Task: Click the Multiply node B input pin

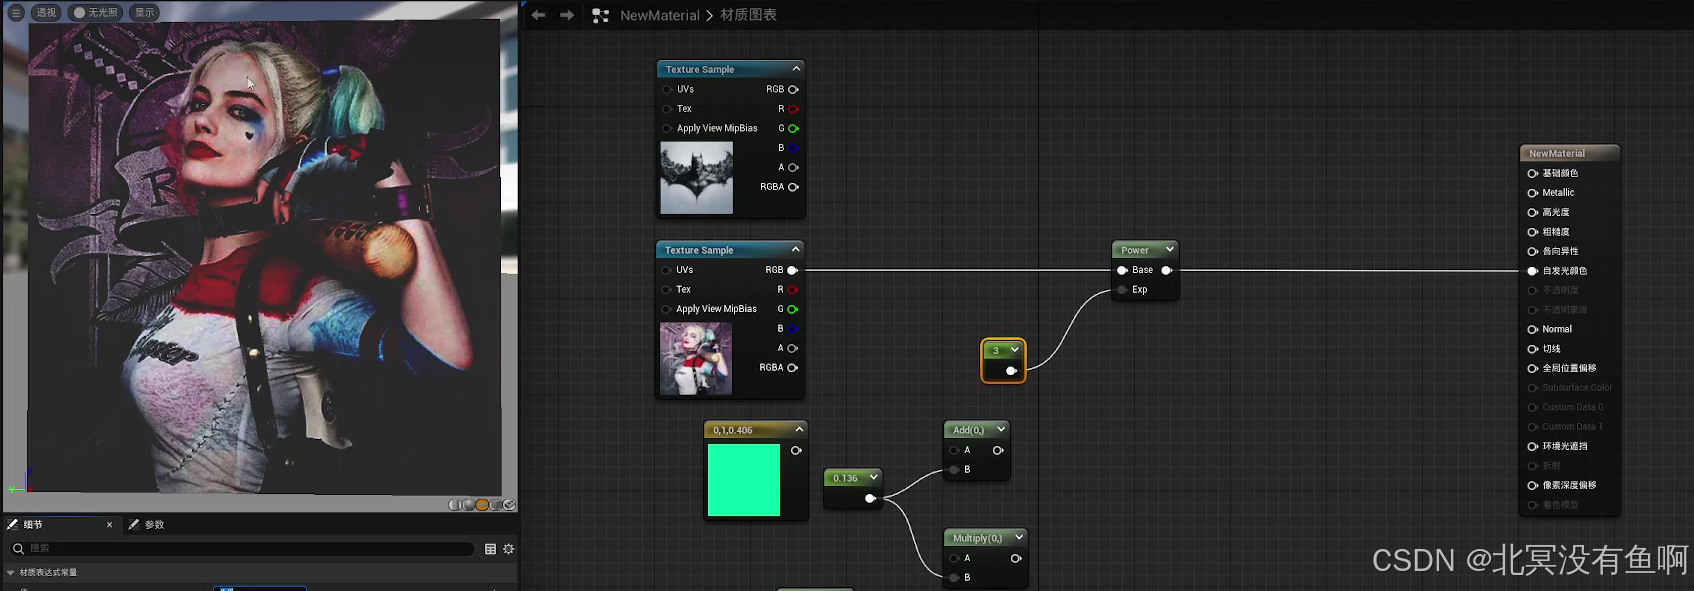Action: click(x=954, y=578)
